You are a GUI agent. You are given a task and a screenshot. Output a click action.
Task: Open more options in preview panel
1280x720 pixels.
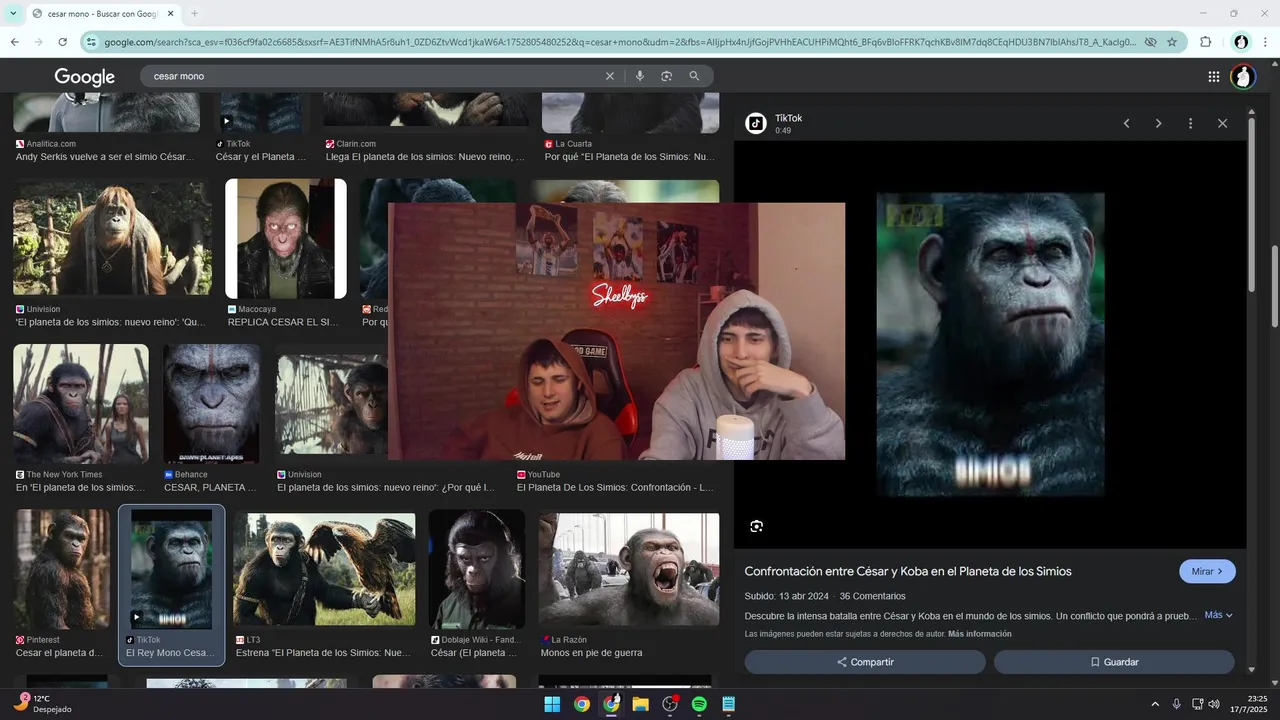(1190, 123)
